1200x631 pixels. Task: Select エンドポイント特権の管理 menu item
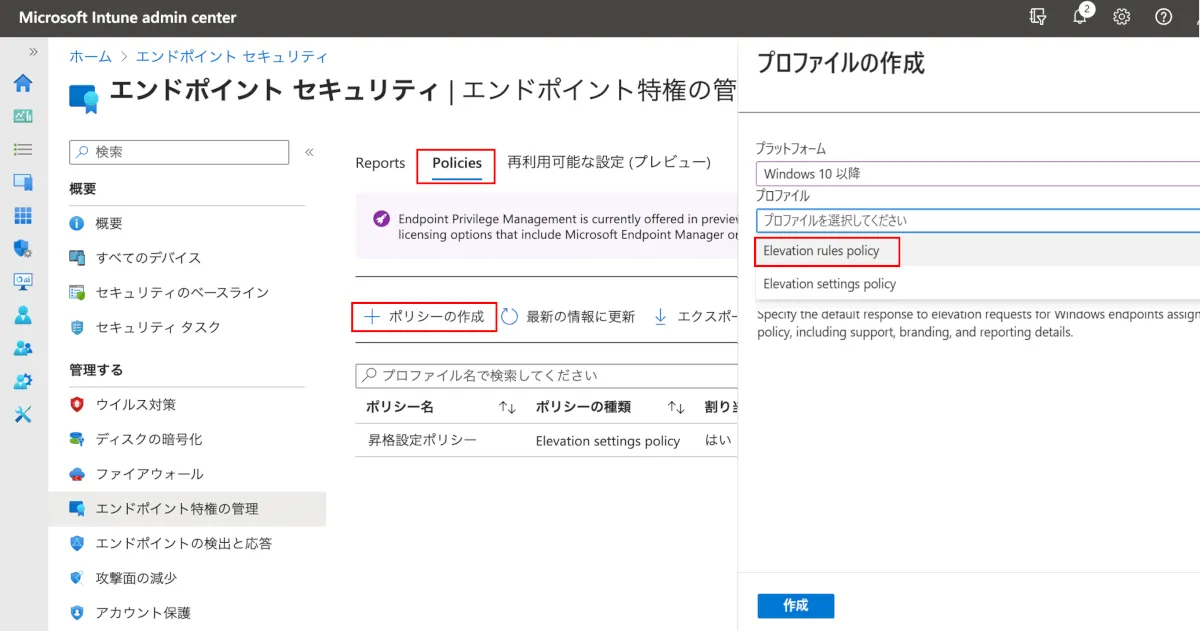[187, 509]
